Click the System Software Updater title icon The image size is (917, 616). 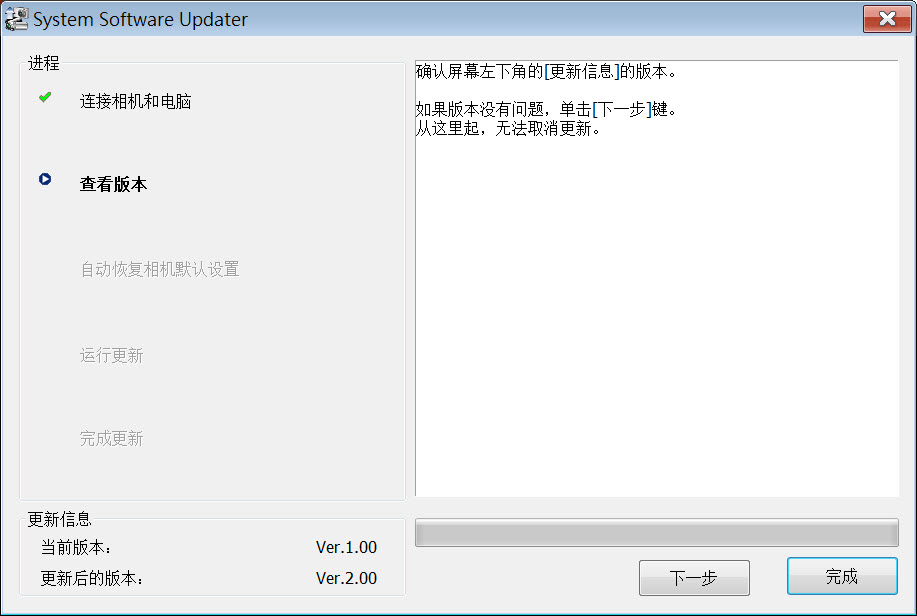click(x=16, y=19)
